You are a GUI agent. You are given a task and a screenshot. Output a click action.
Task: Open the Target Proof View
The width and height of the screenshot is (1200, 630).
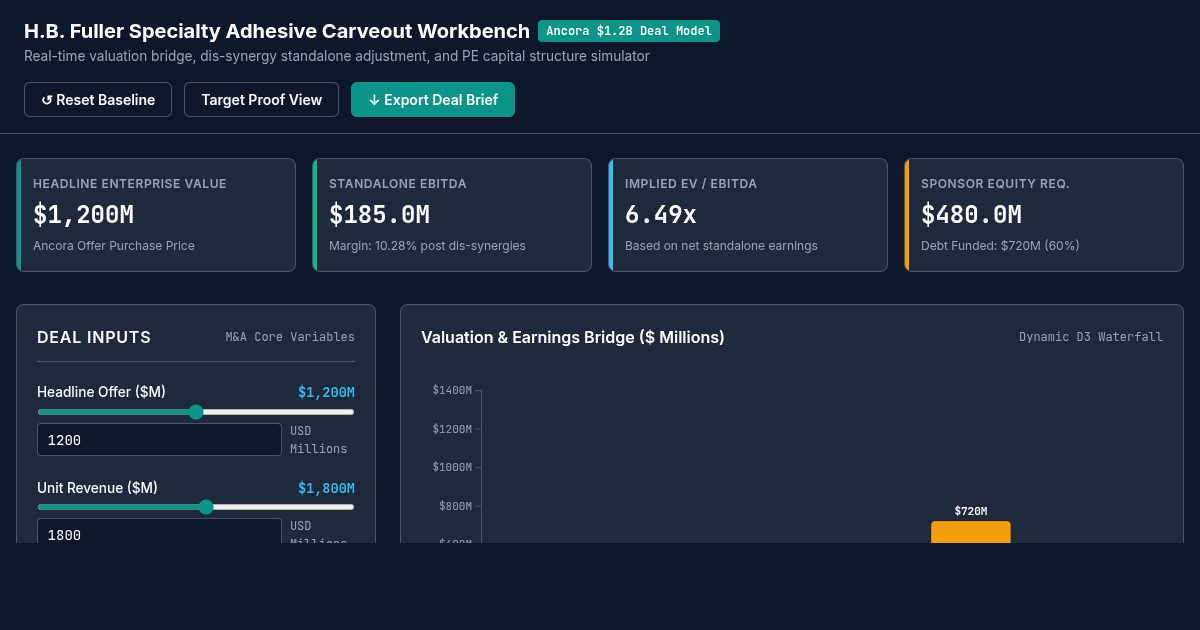[x=261, y=100]
